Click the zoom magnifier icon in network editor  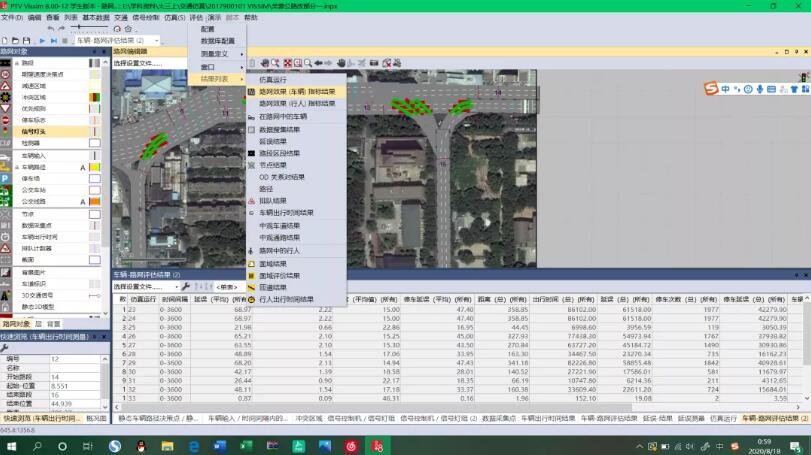(x=308, y=63)
